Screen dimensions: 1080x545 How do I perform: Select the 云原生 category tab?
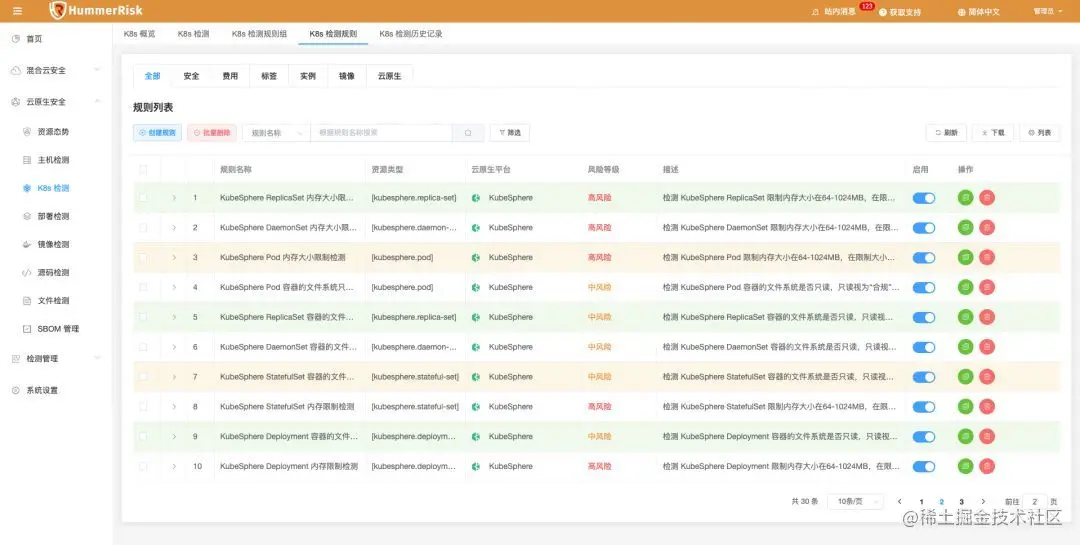click(x=389, y=76)
